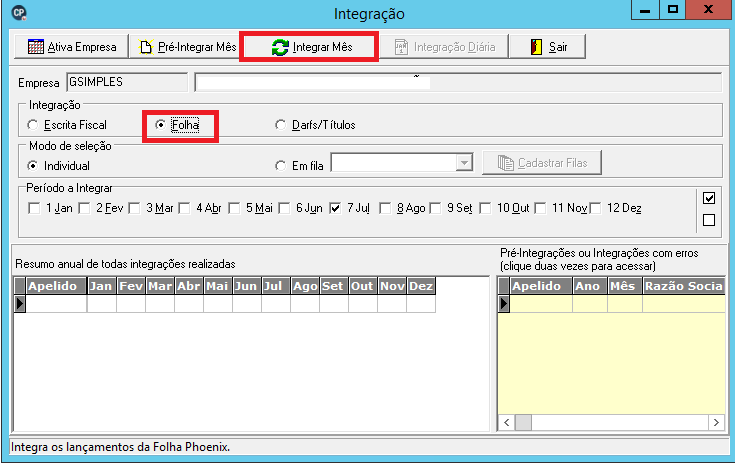The image size is (735, 464).
Task: Click the checked select-all-months box
Action: pos(709,198)
